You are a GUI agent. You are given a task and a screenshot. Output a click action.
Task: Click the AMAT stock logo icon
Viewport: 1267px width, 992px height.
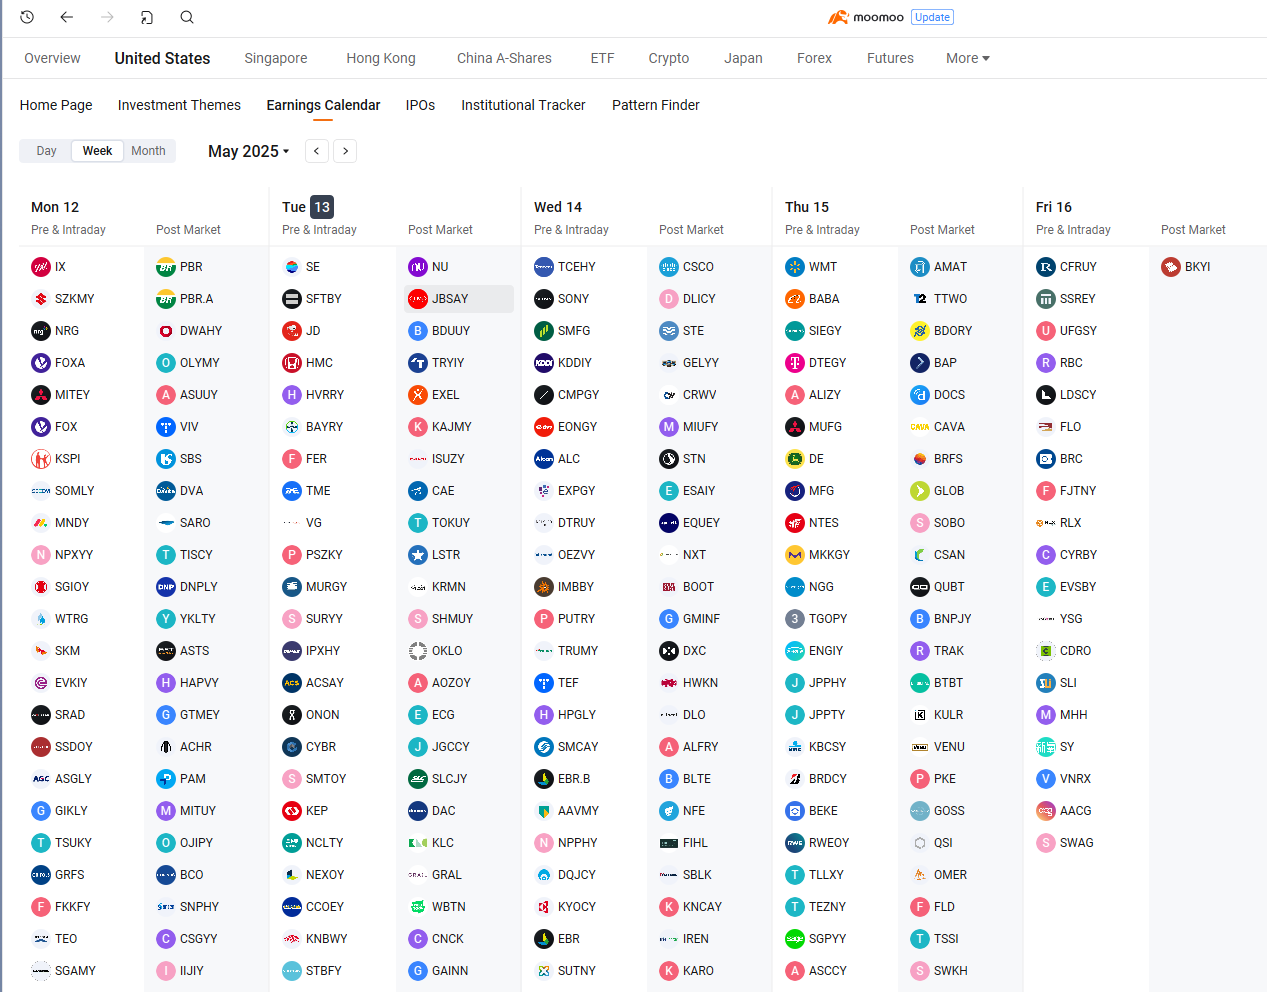[x=920, y=267]
